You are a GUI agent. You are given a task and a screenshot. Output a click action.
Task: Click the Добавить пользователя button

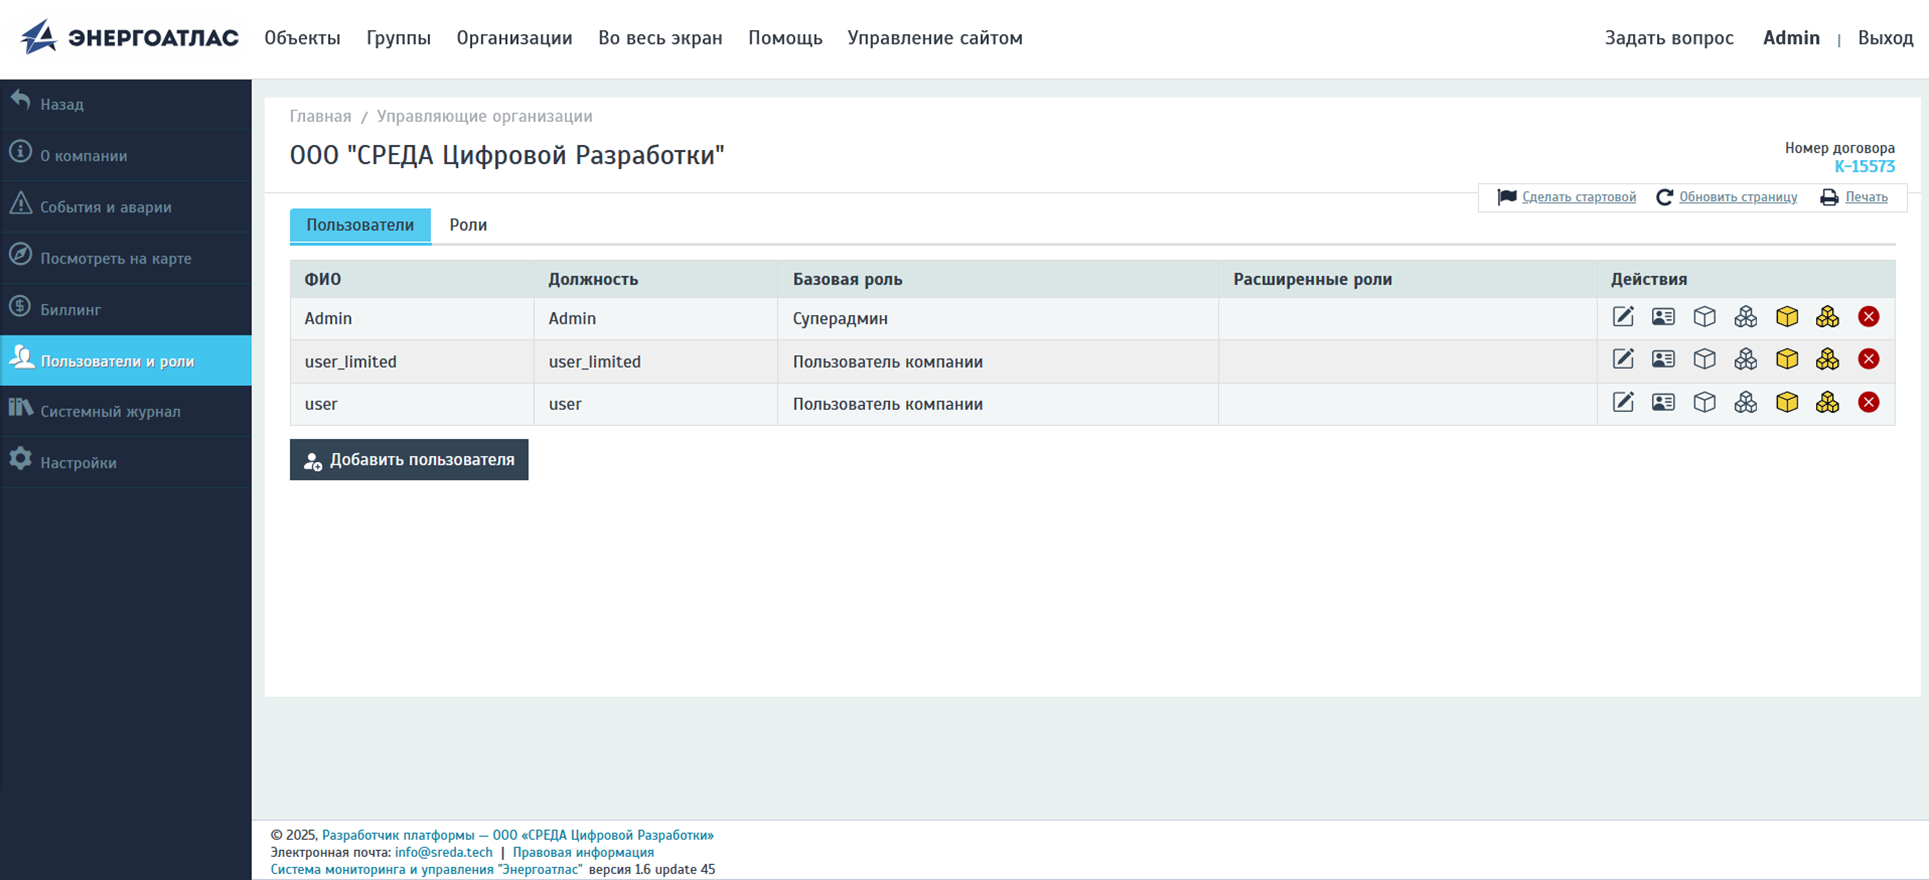pos(409,460)
